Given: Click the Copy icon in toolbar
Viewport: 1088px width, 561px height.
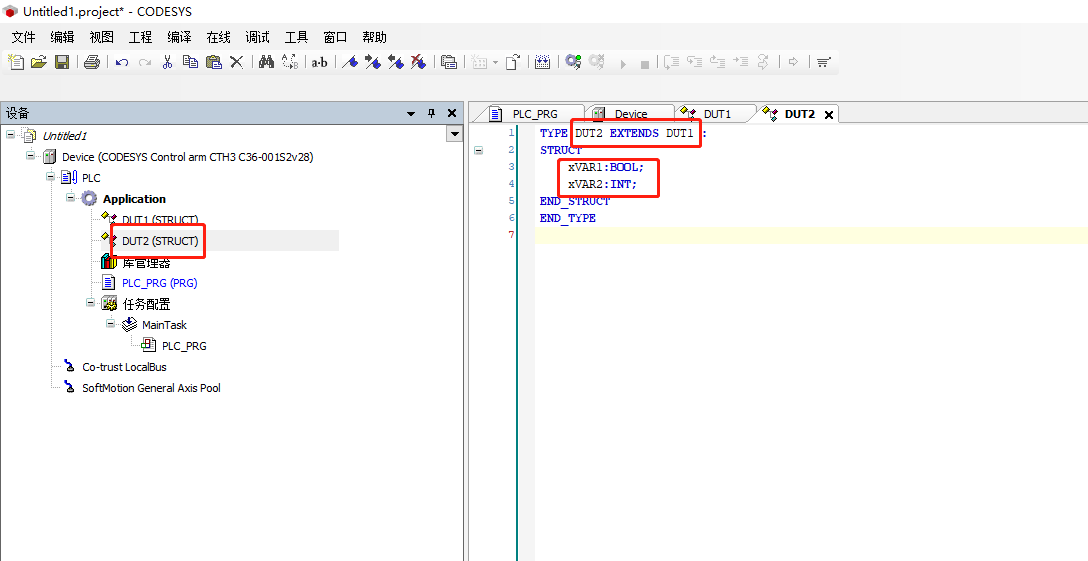Looking at the screenshot, I should [x=190, y=62].
